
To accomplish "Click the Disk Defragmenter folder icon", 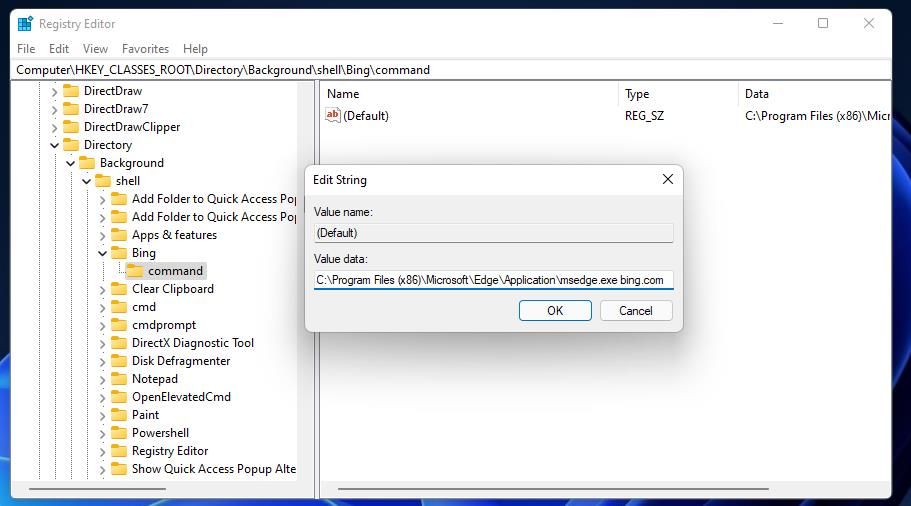I will pos(119,361).
